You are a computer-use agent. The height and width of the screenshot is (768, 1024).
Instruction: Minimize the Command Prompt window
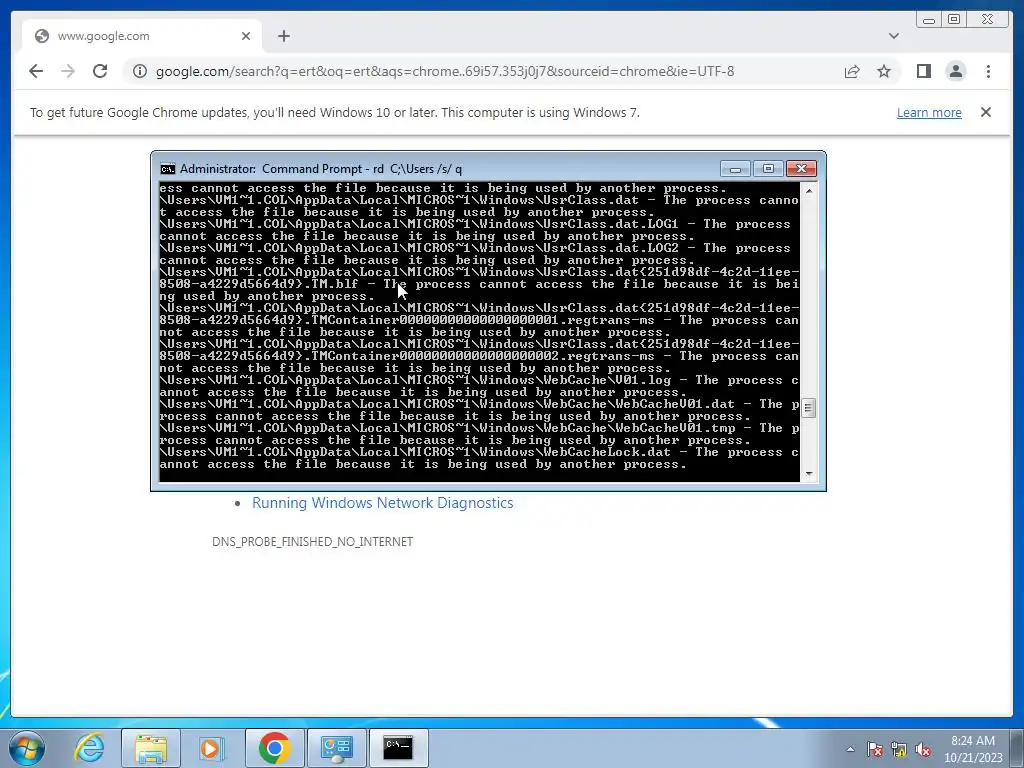[x=735, y=169]
